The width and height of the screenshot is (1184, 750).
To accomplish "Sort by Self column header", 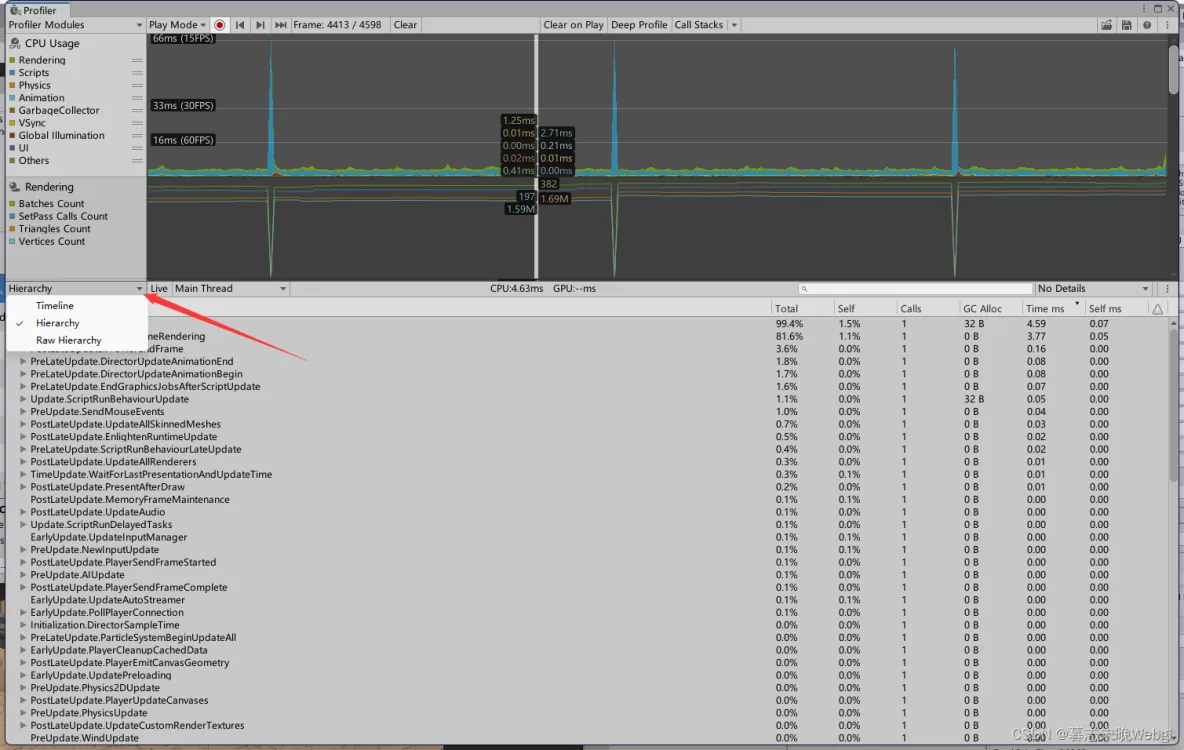I will click(x=865, y=308).
